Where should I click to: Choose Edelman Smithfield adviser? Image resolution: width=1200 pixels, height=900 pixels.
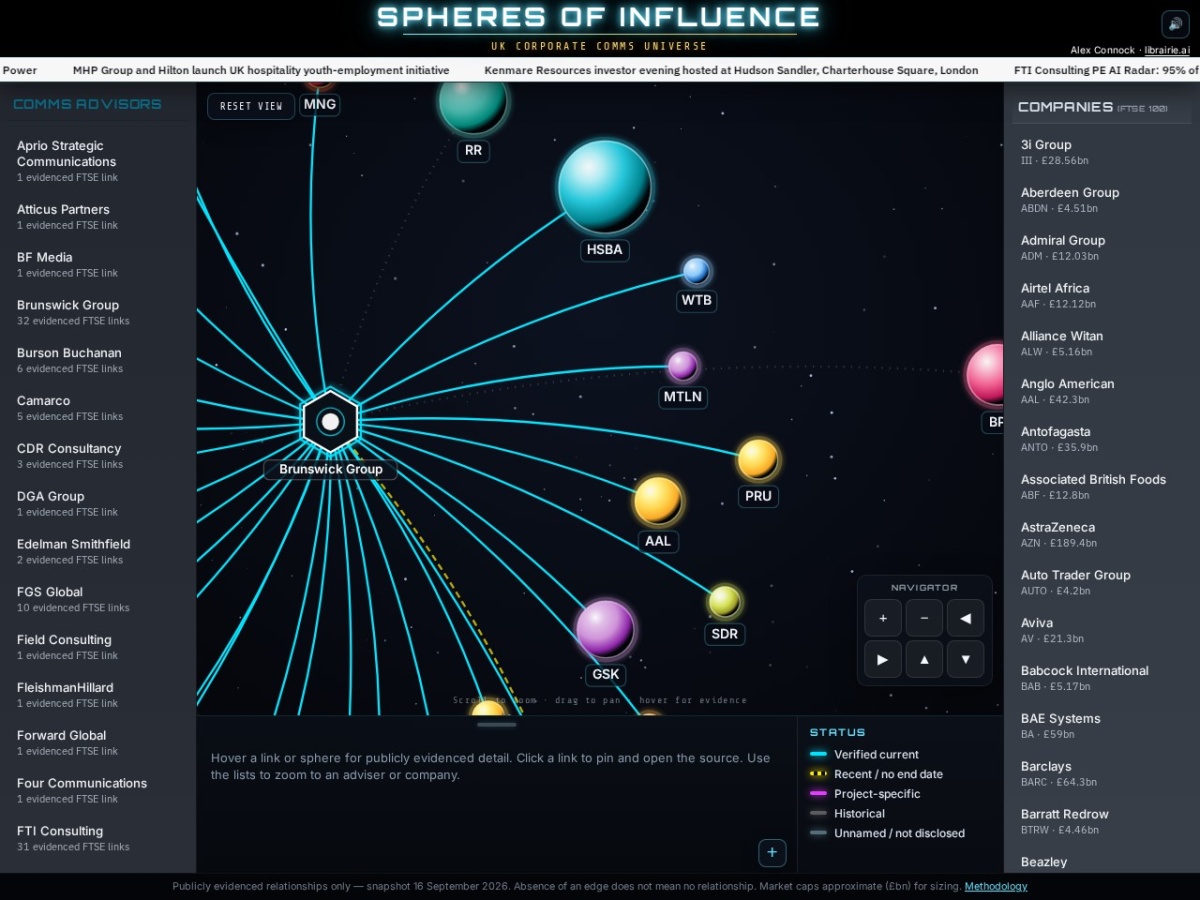98,551
